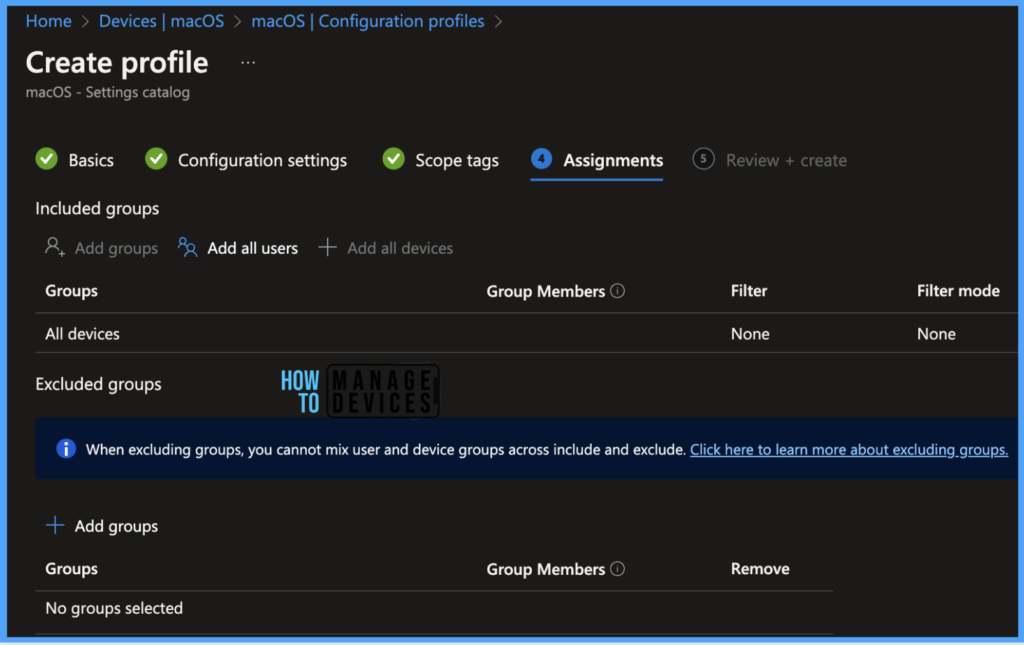Switch to the Configuration settings step
This screenshot has width=1024, height=645.
tap(262, 160)
